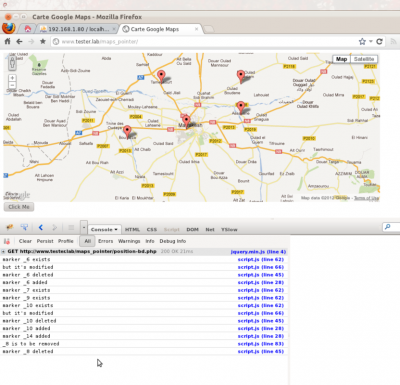Image resolution: width=400 pixels, height=385 pixels.
Task: Toggle the Persist console option
Action: (x=45, y=241)
